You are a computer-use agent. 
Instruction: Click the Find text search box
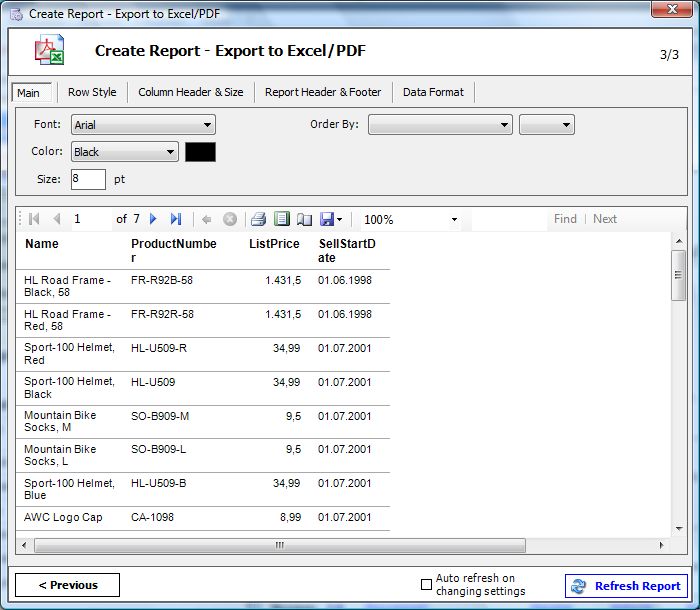coord(509,219)
